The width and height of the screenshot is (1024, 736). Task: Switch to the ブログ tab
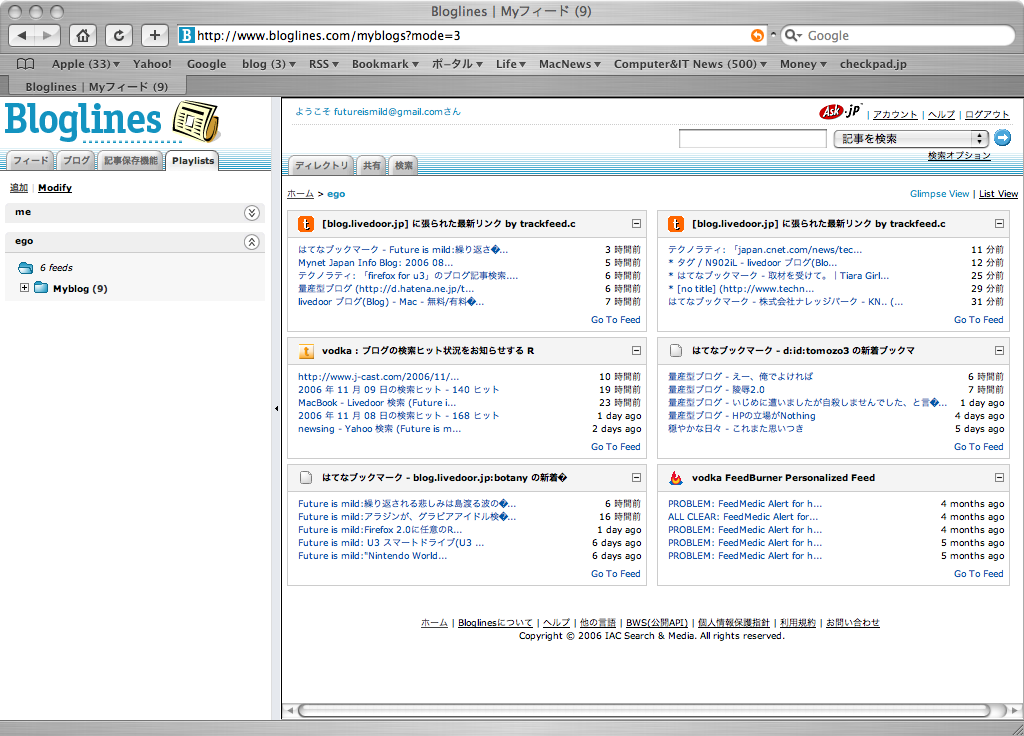coord(76,161)
